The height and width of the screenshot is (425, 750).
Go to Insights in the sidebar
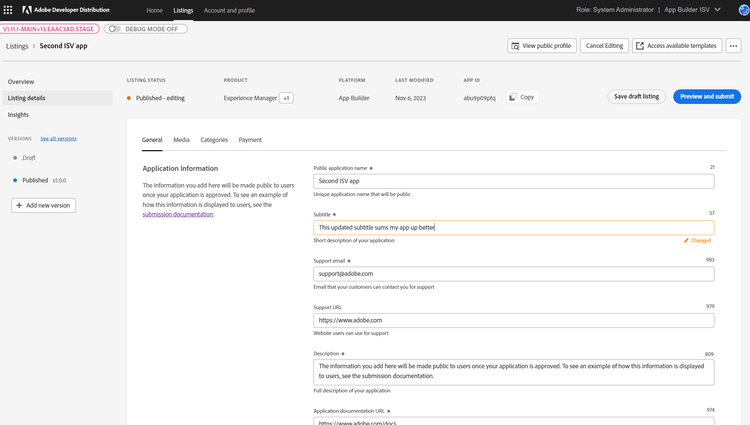pyautogui.click(x=19, y=115)
